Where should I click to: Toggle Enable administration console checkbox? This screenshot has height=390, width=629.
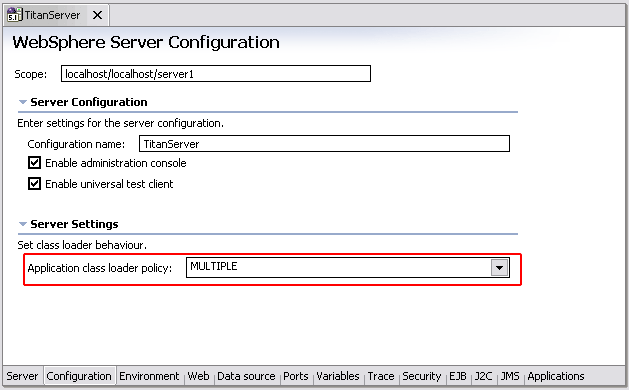tap(34, 162)
